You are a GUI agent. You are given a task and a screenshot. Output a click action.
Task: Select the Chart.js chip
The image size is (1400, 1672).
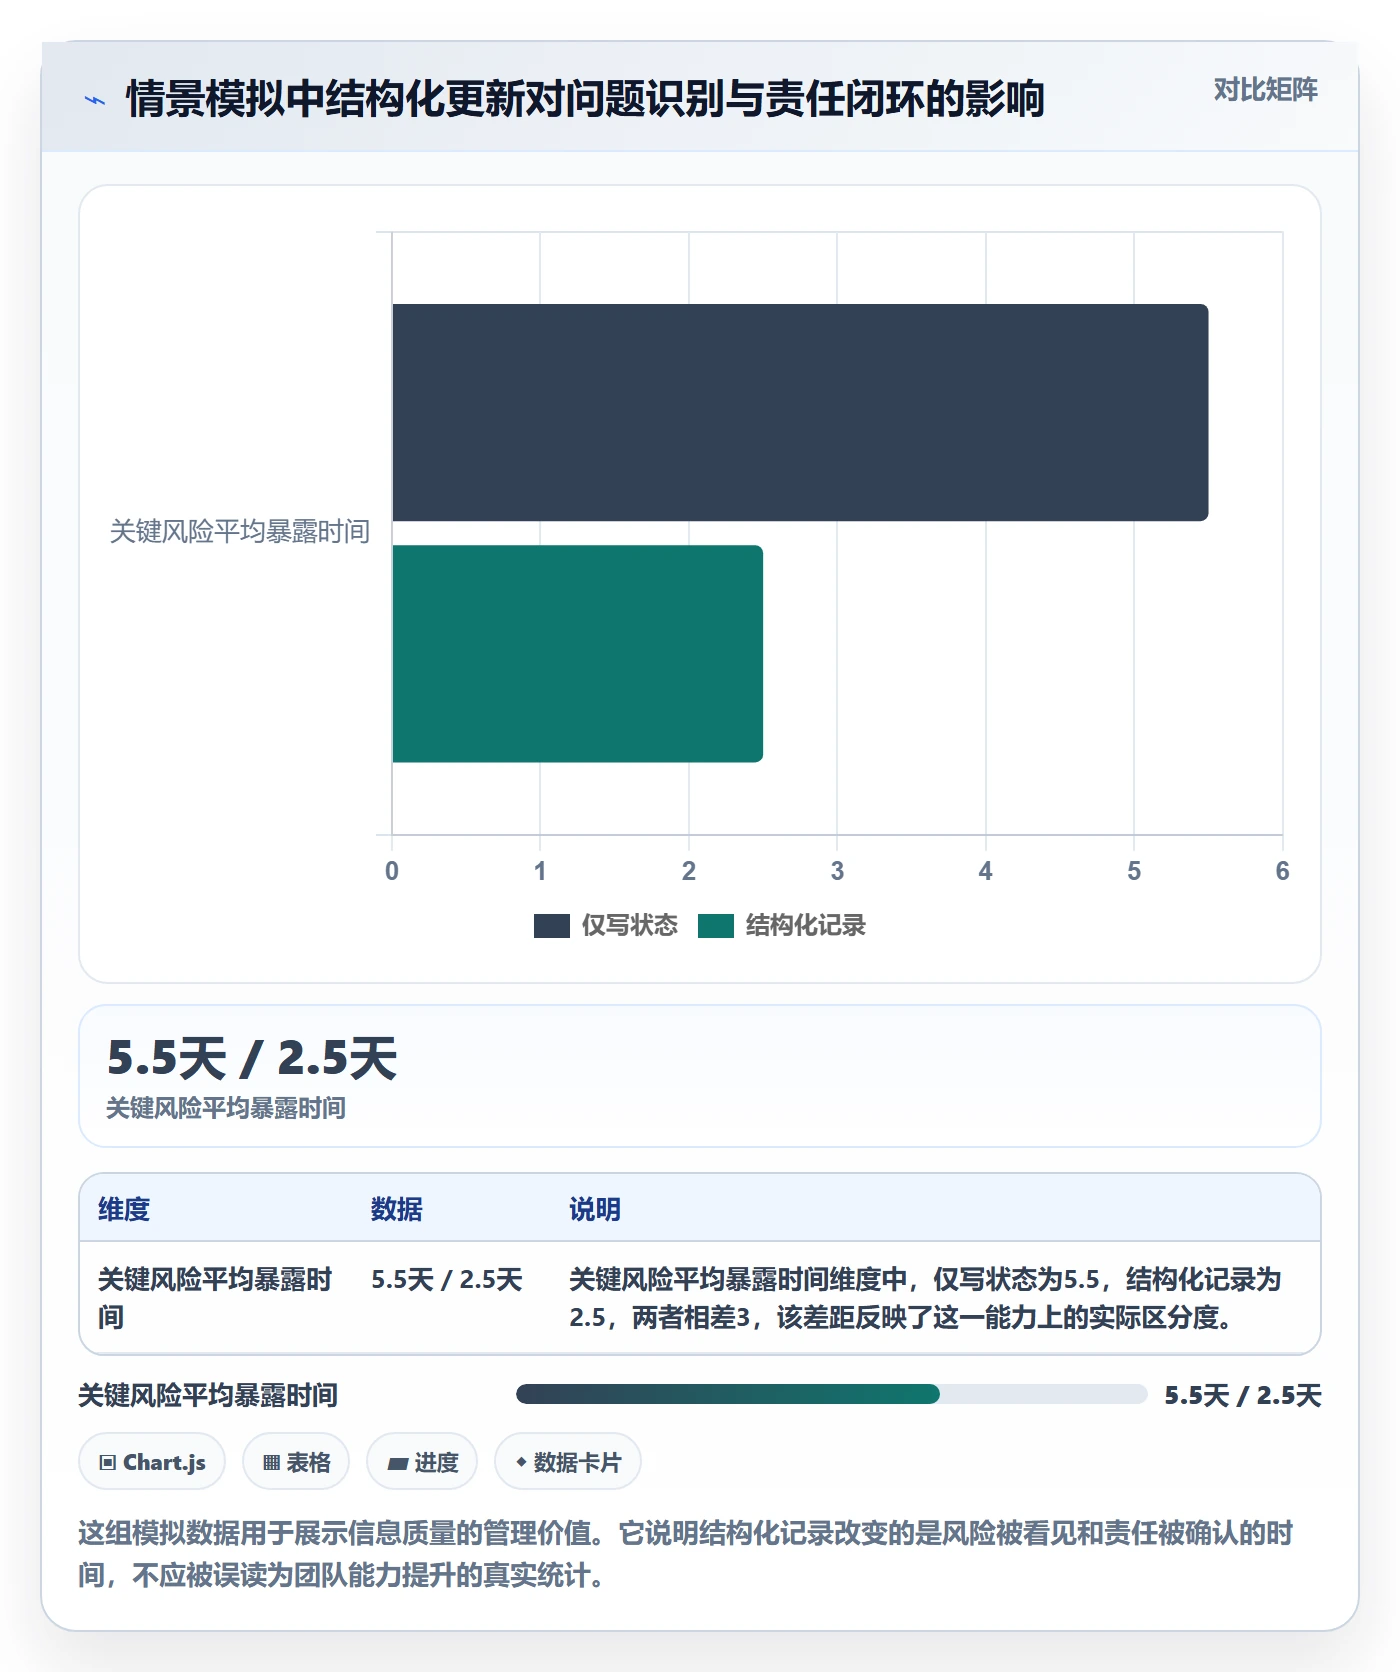(152, 1462)
